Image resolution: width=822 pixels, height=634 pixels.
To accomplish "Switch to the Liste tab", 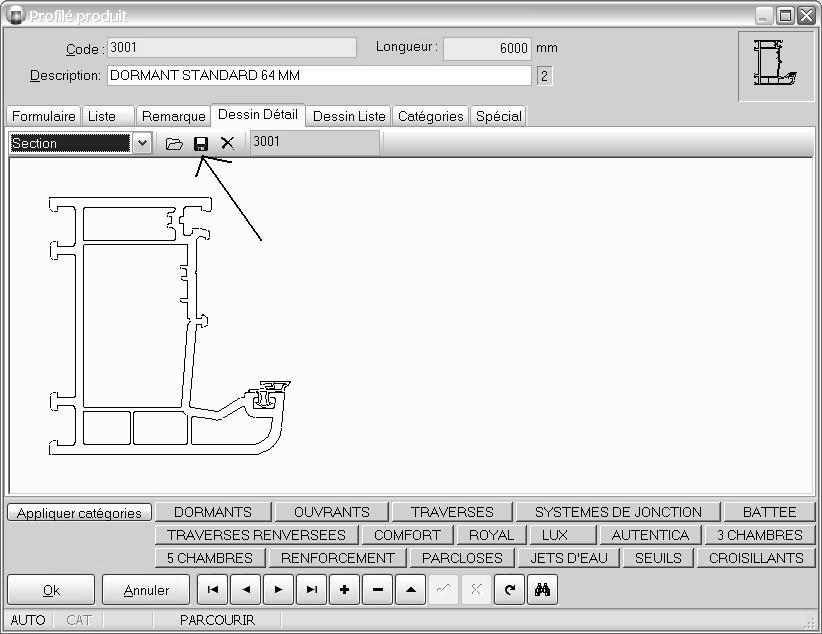I will coord(108,116).
